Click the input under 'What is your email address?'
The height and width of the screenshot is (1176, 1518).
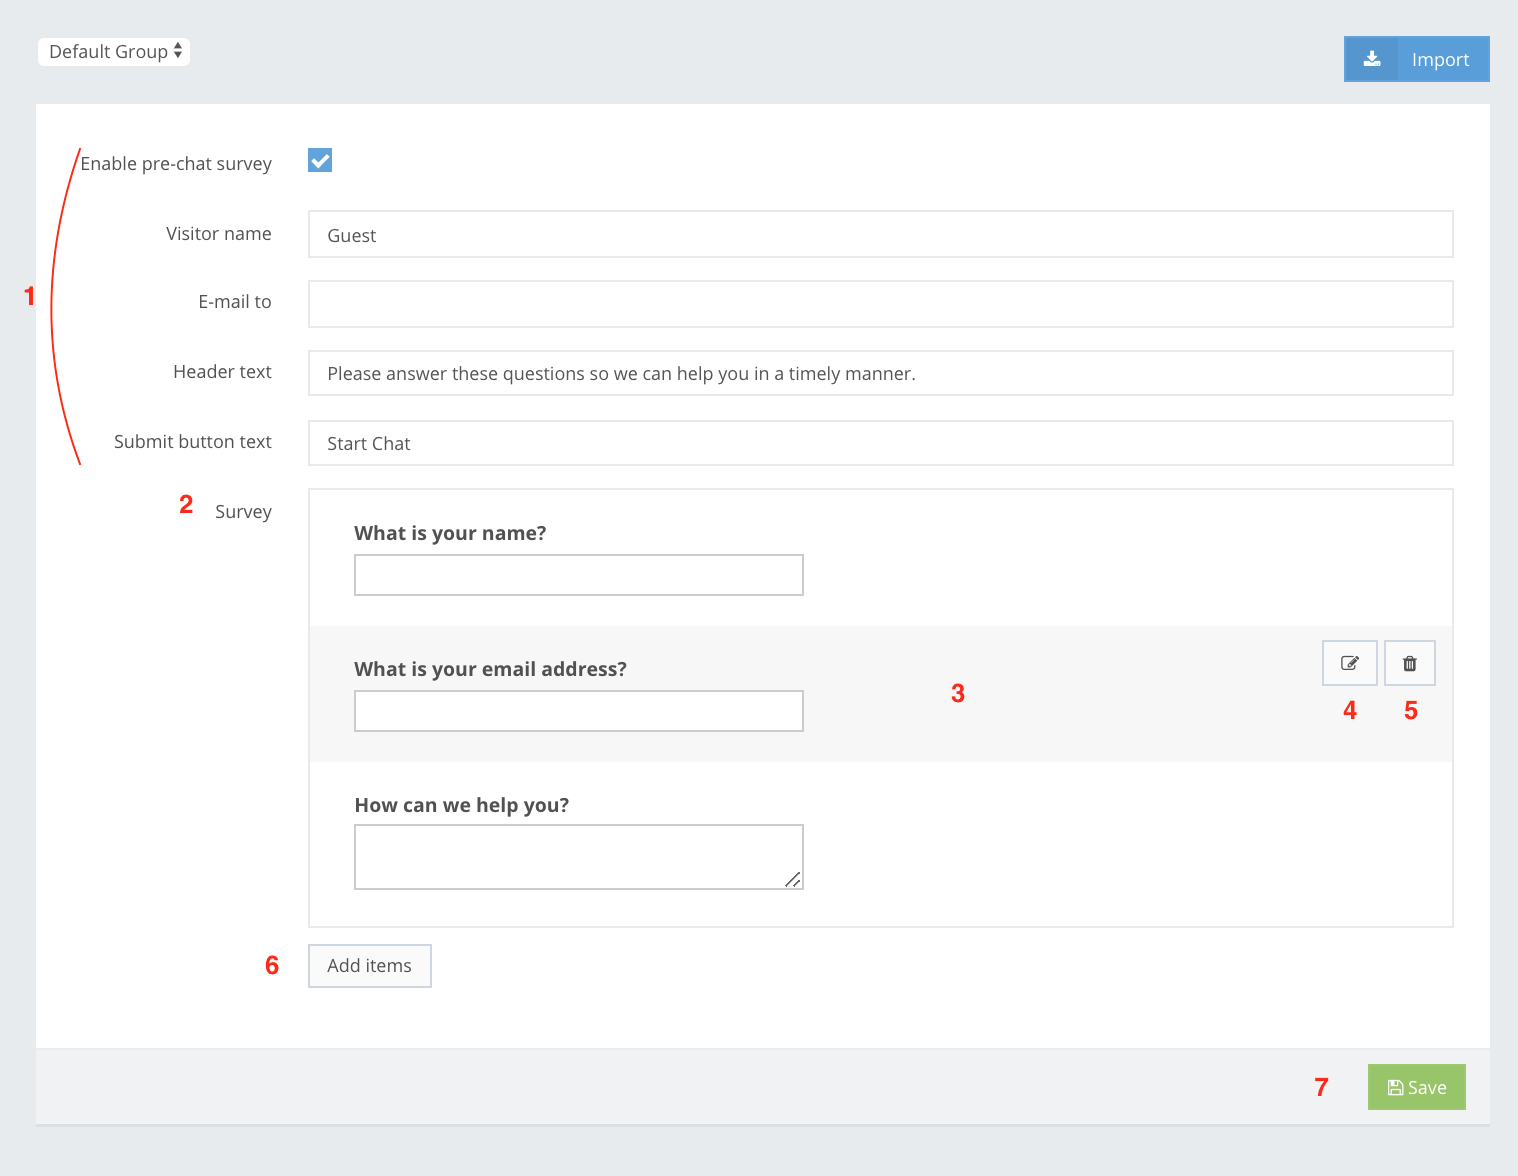click(578, 711)
